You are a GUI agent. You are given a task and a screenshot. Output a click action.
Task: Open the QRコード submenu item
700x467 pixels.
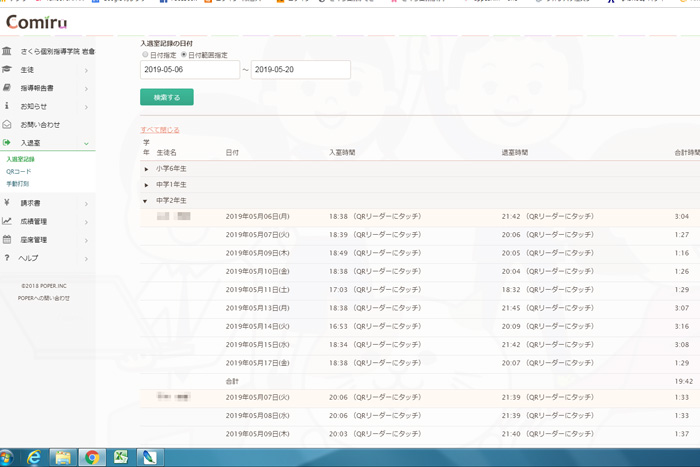19,172
